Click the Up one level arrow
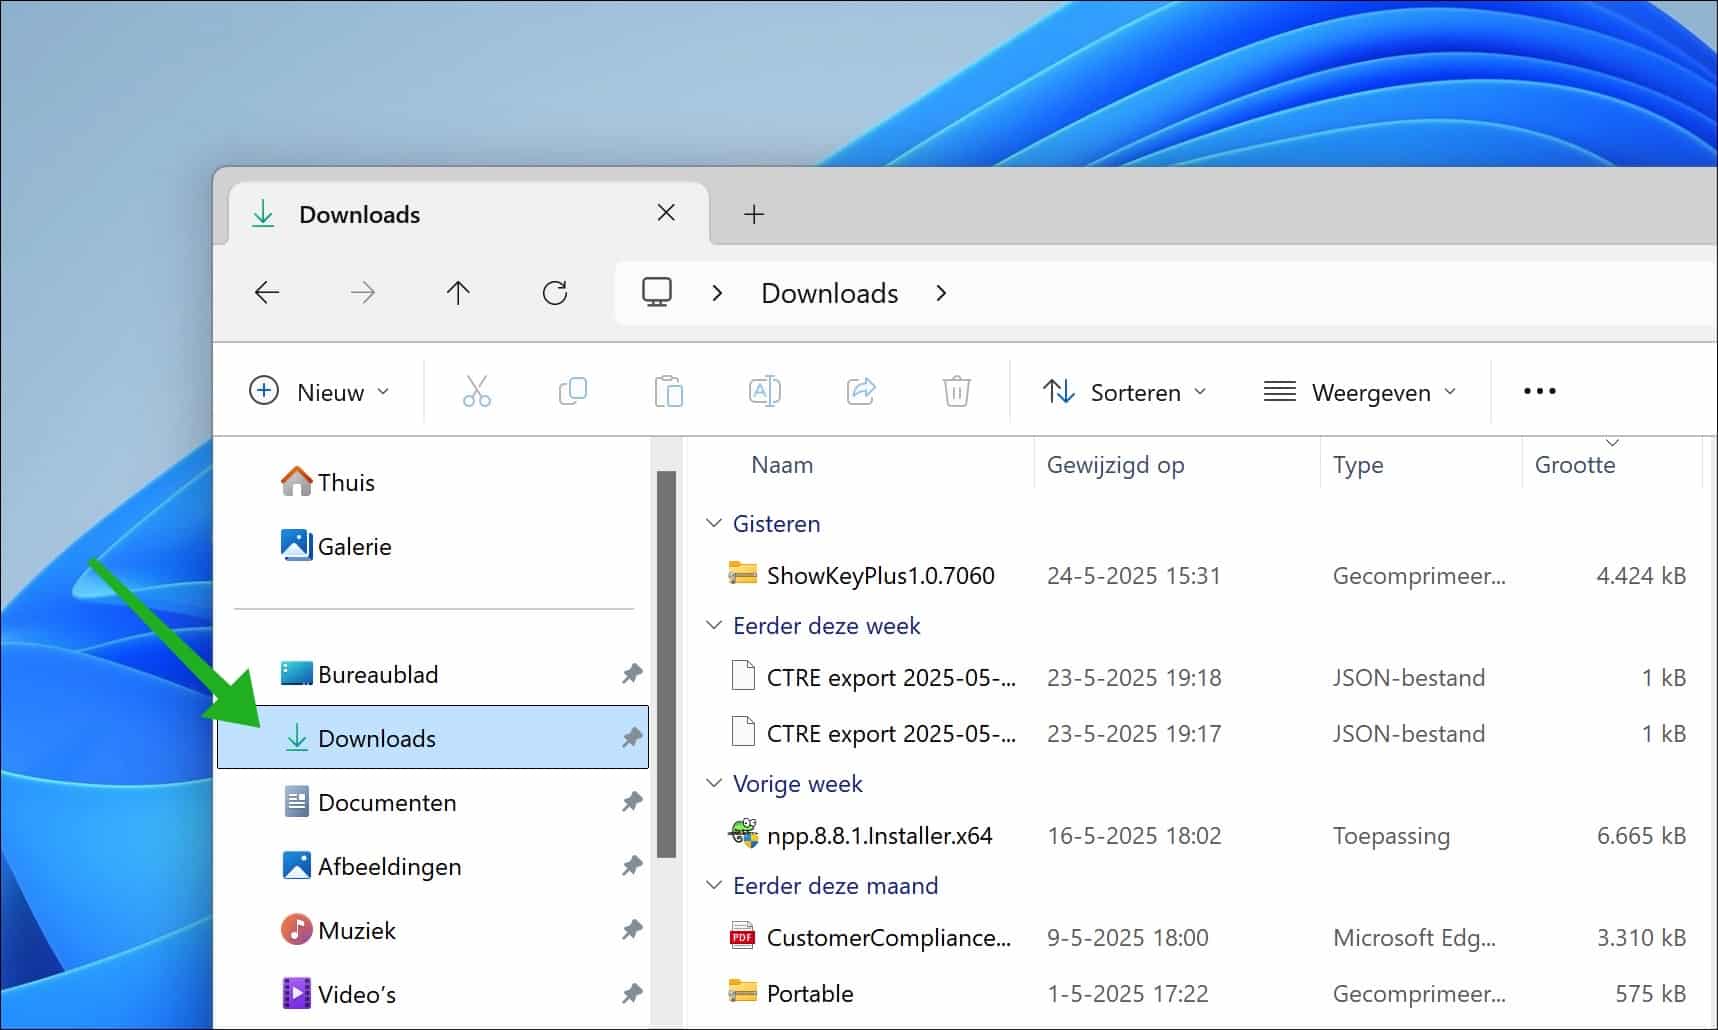The width and height of the screenshot is (1718, 1030). click(458, 292)
